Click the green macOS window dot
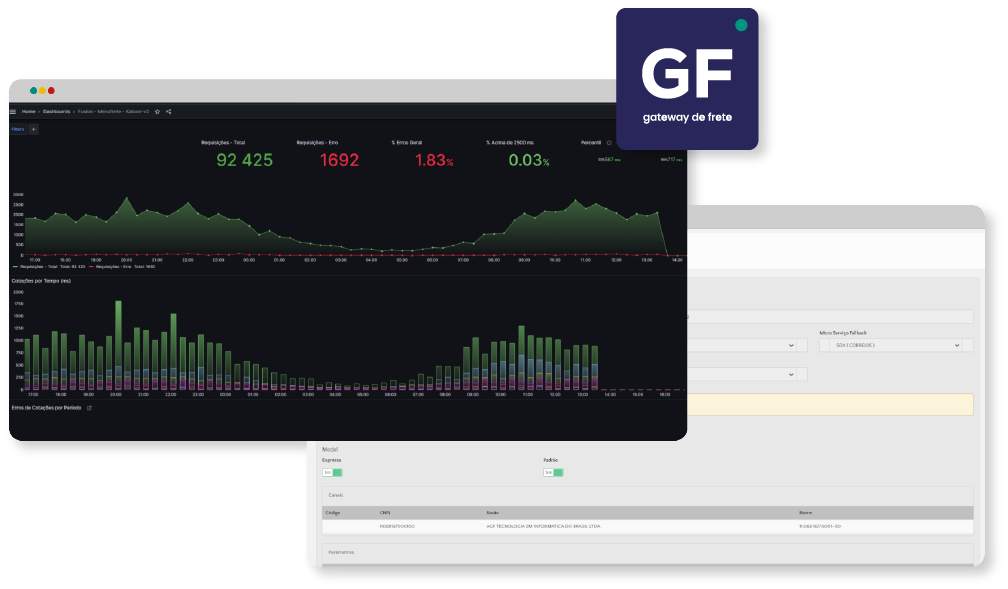 [33, 91]
